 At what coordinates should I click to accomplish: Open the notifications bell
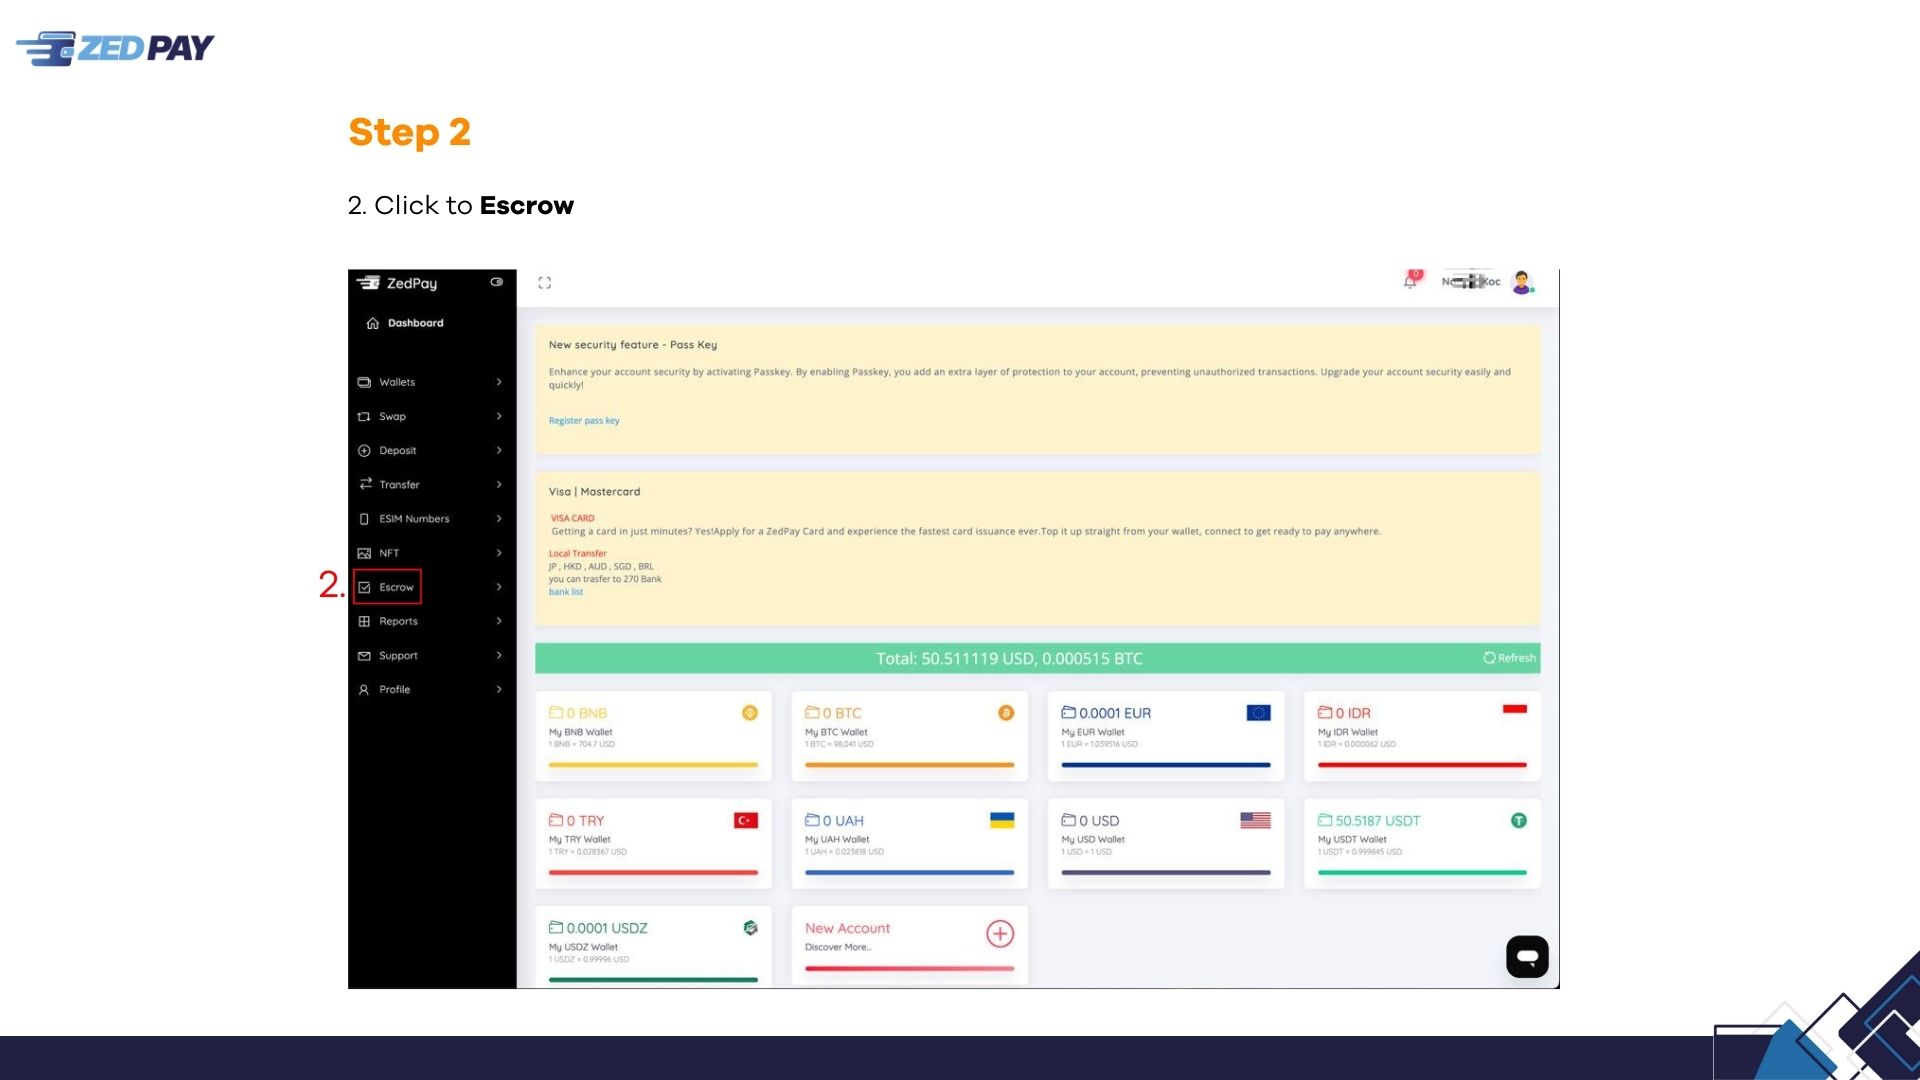click(1411, 280)
